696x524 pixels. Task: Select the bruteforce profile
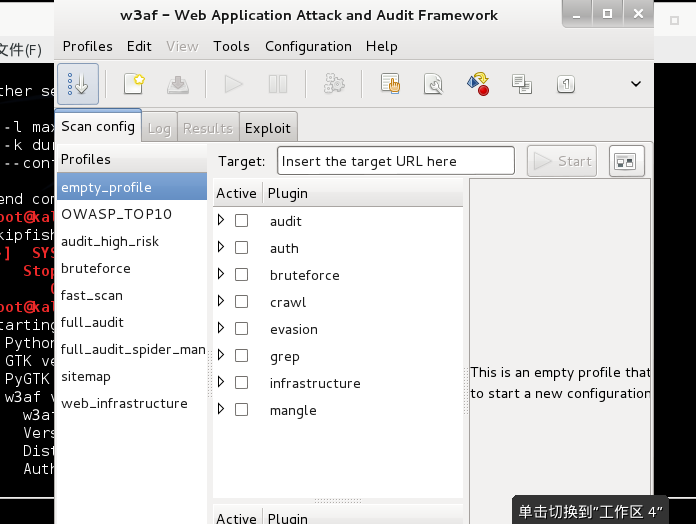pos(132,268)
